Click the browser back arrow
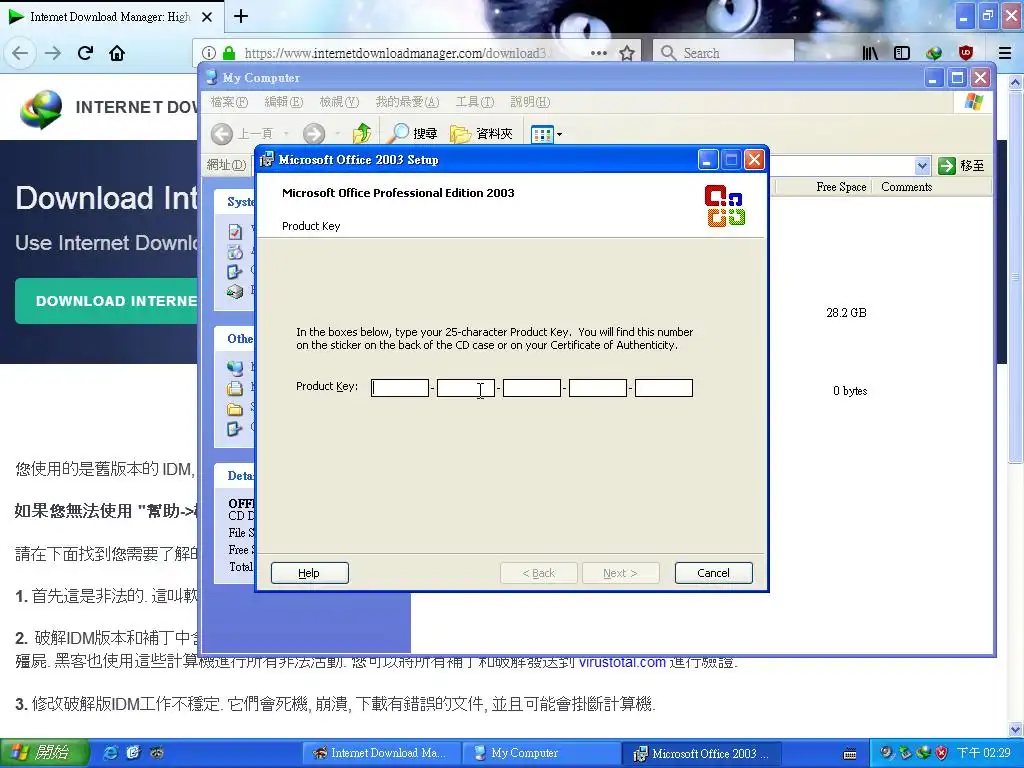The height and width of the screenshot is (768, 1024). tap(20, 53)
